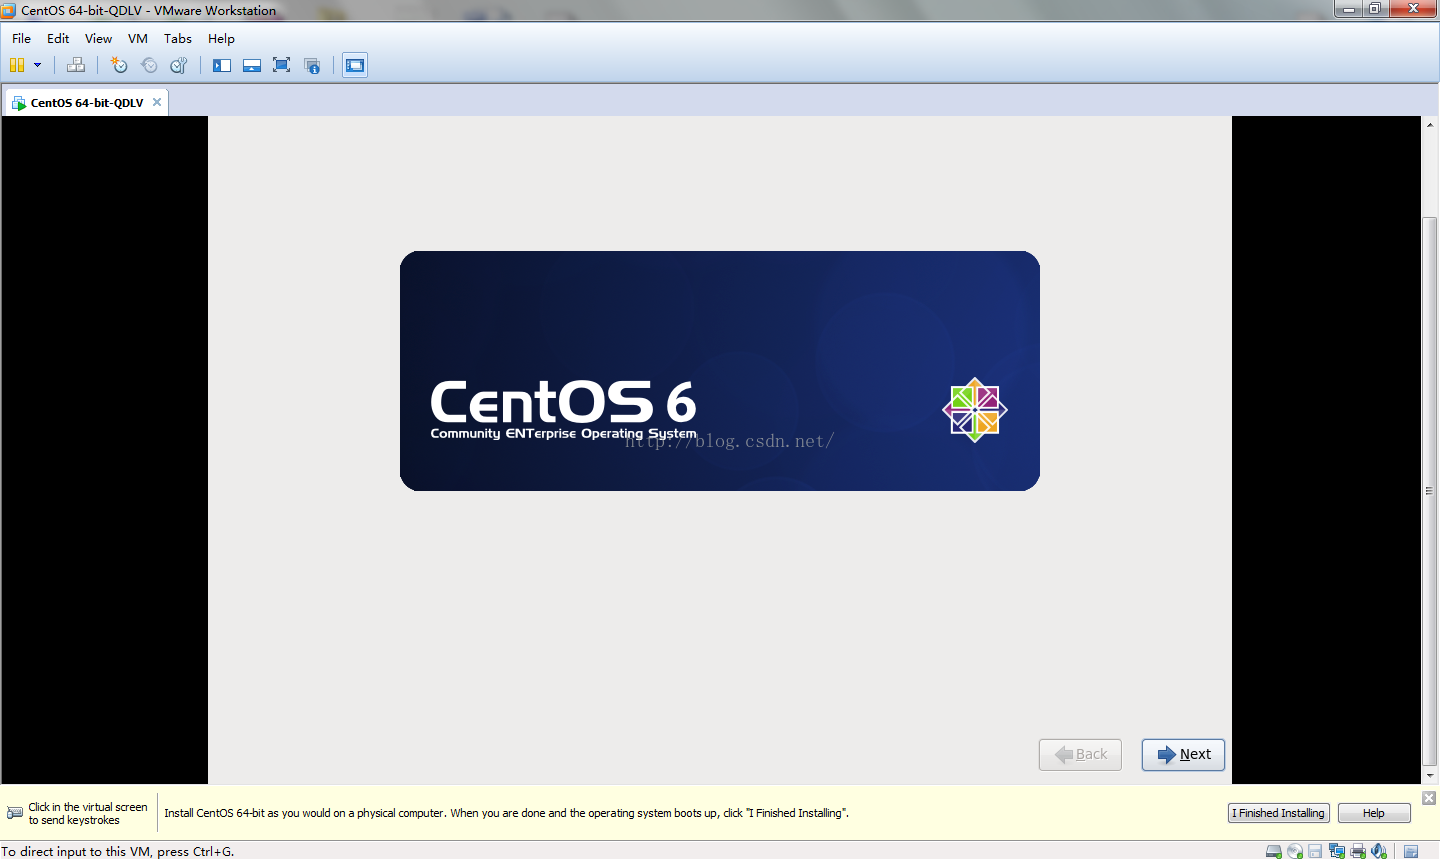Open the Help menu

click(x=221, y=38)
